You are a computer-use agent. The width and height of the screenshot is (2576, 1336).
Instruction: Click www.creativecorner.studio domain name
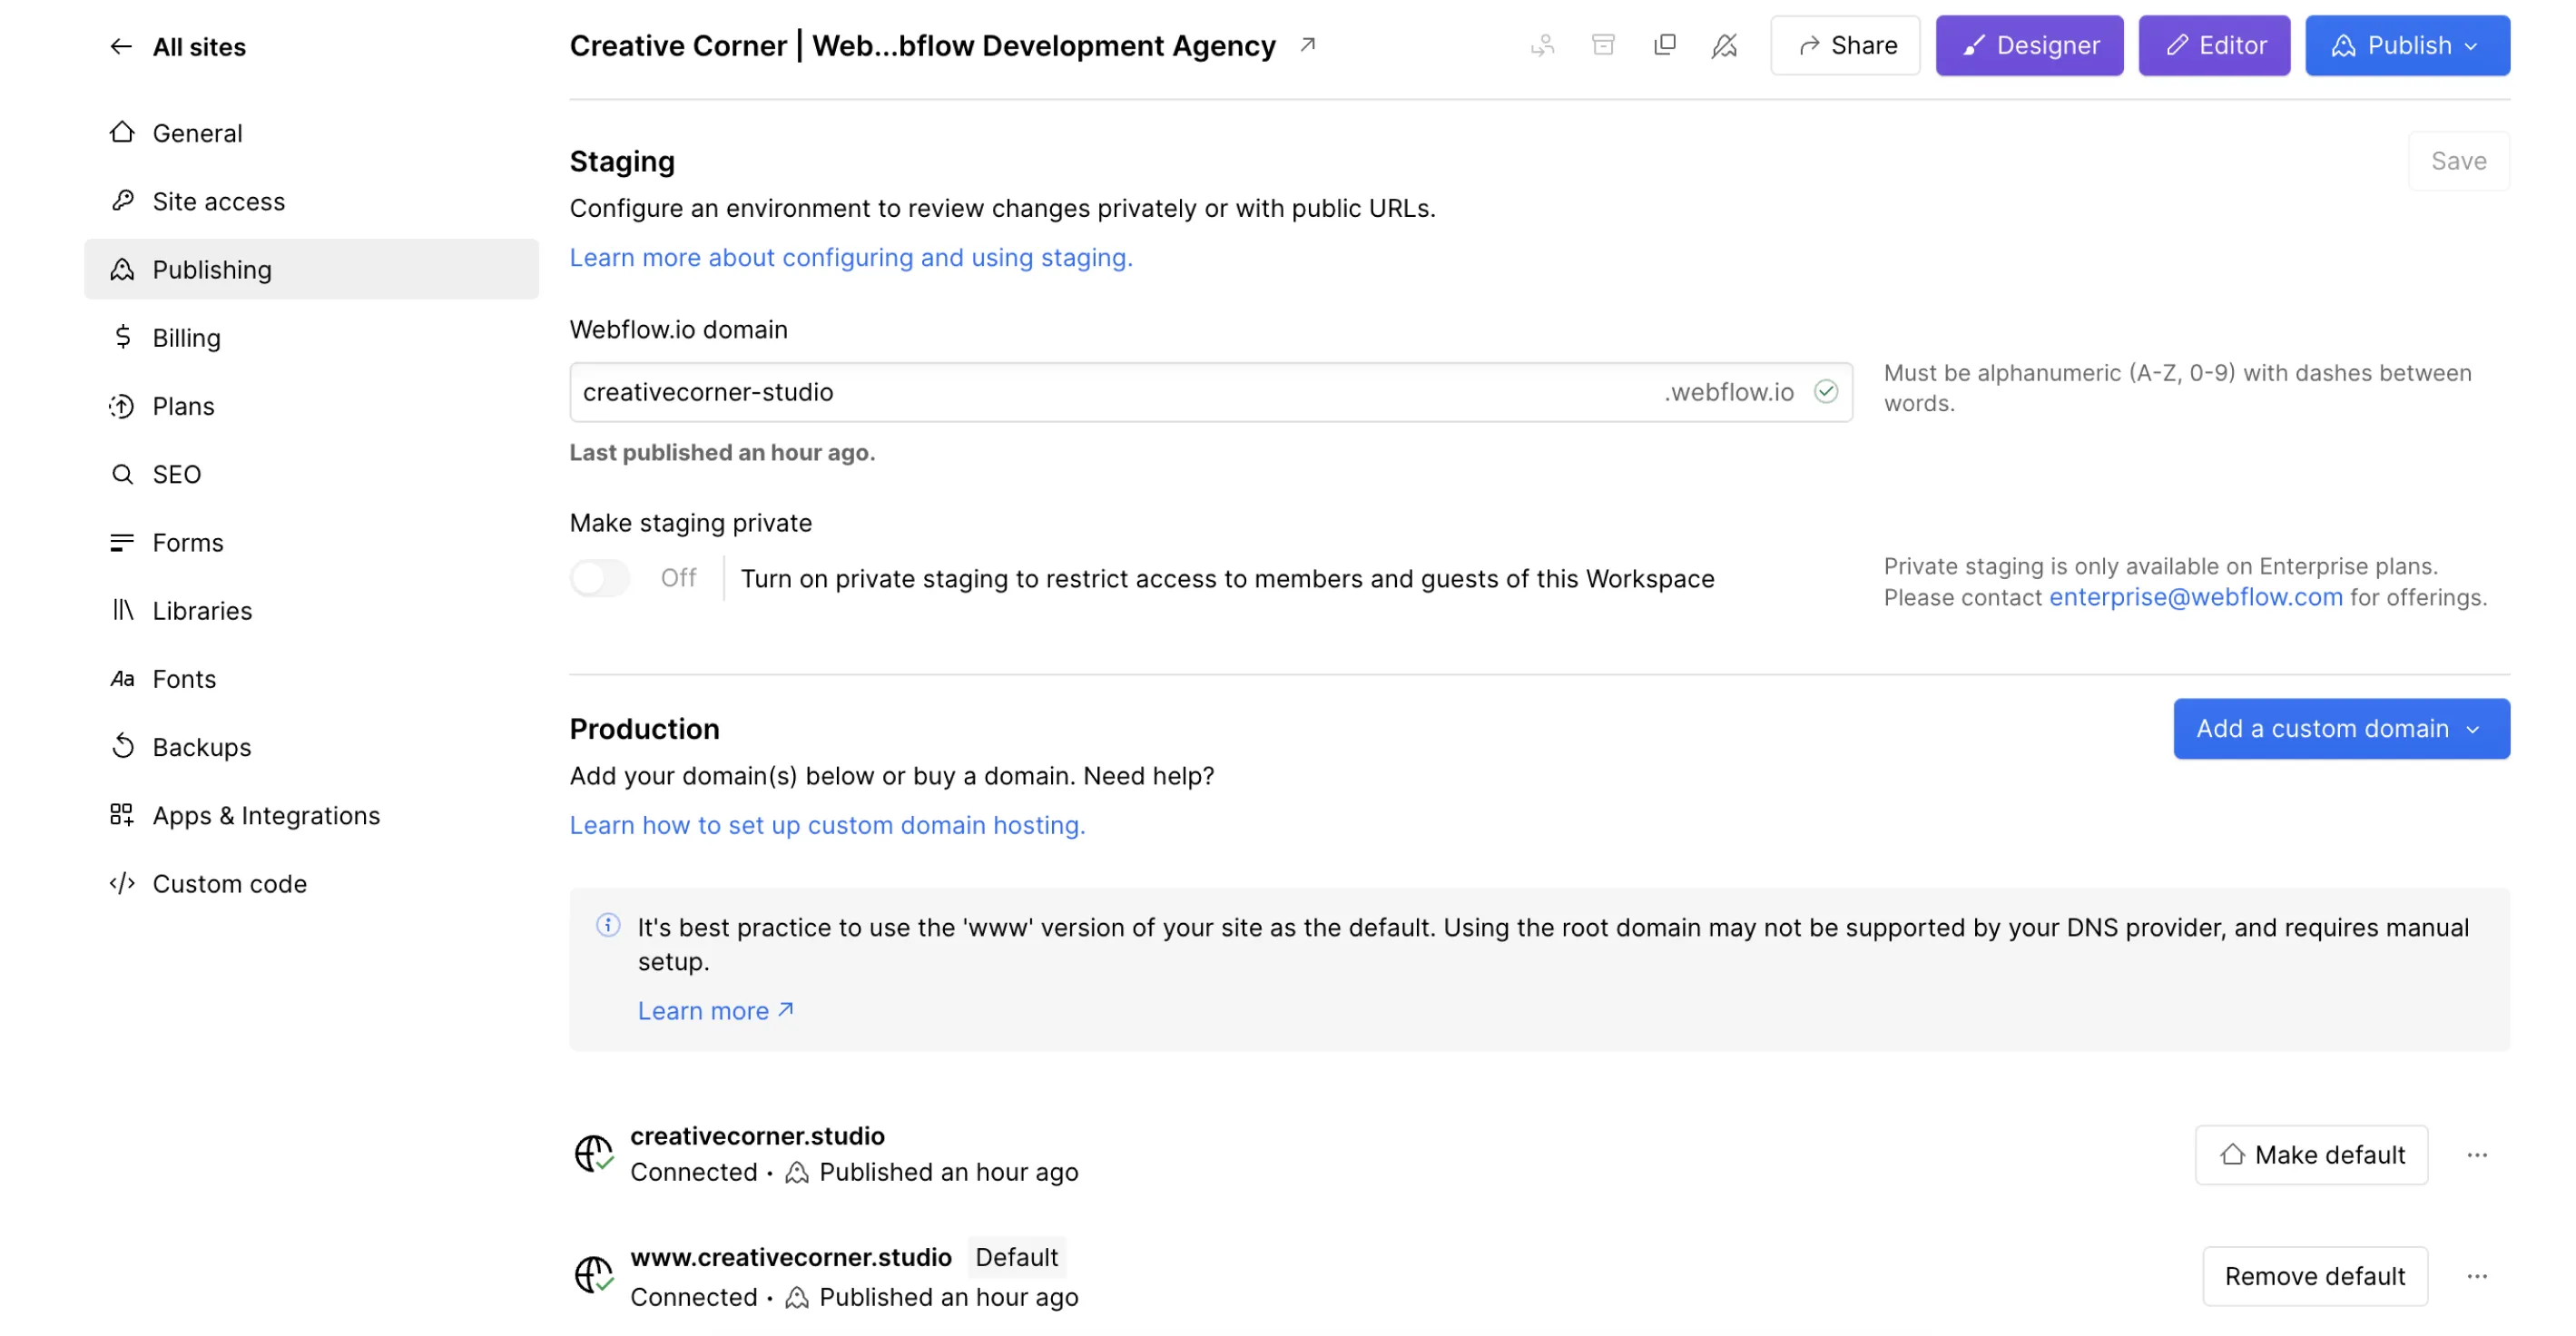pos(790,1256)
